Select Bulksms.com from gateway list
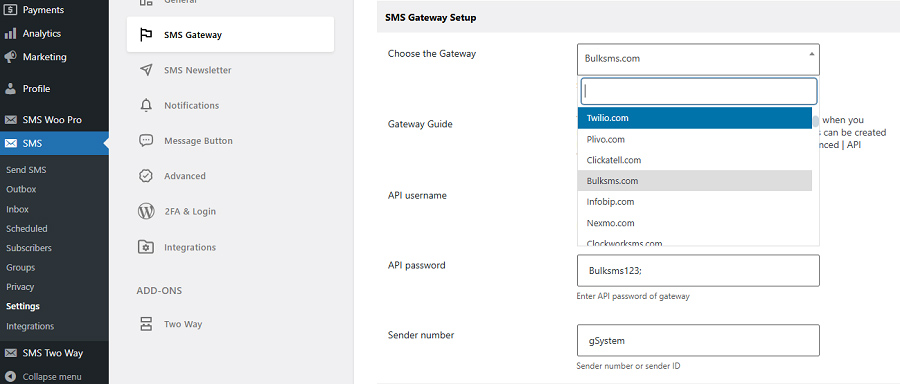Viewport: 900px width, 384px height. pyautogui.click(x=695, y=181)
